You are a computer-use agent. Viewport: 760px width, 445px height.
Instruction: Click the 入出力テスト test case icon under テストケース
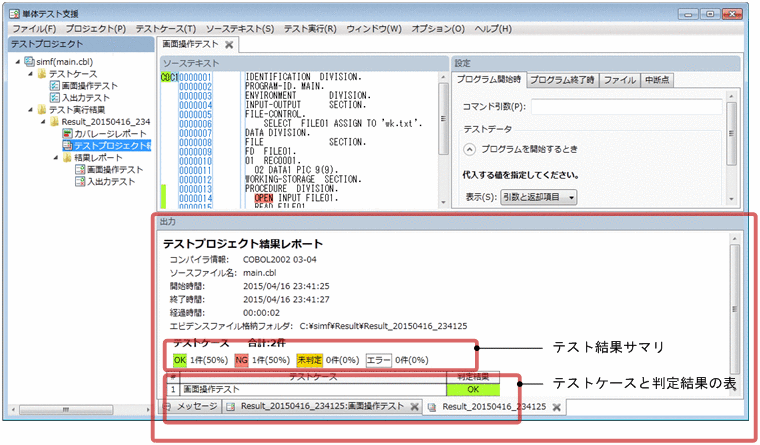click(55, 97)
